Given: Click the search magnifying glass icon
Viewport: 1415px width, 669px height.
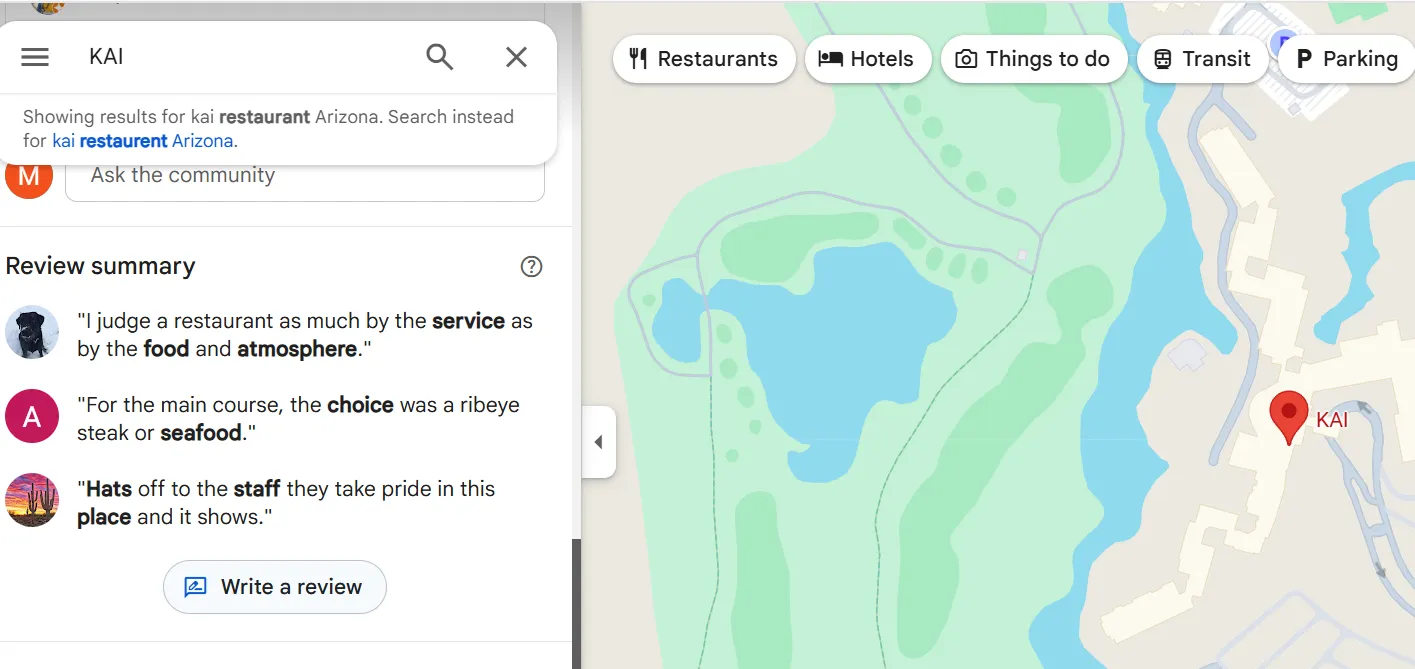Looking at the screenshot, I should [x=439, y=57].
